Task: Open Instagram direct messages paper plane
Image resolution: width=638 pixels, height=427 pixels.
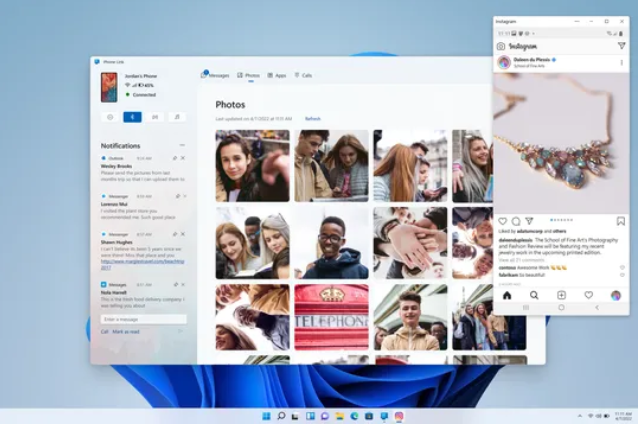Action: pyautogui.click(x=621, y=46)
